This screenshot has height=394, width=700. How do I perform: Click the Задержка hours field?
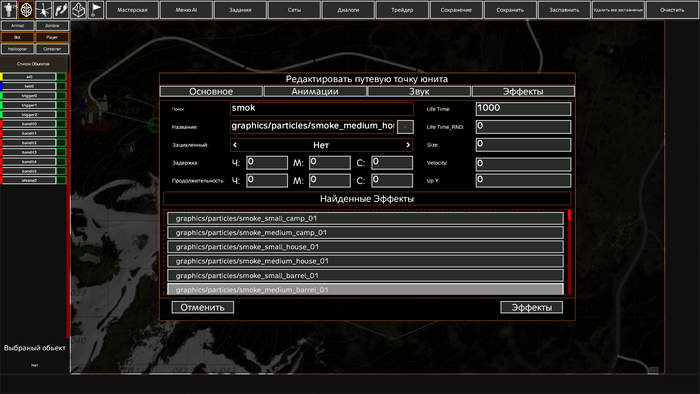pyautogui.click(x=267, y=162)
